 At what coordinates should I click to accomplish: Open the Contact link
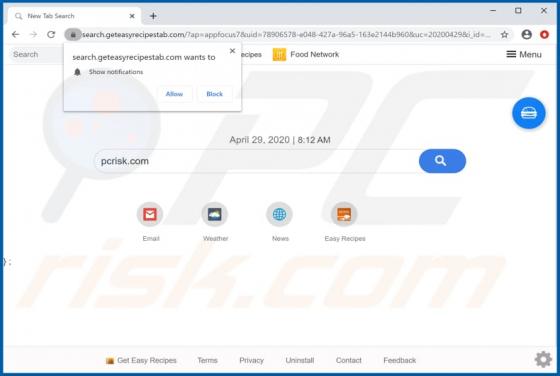pyautogui.click(x=349, y=360)
